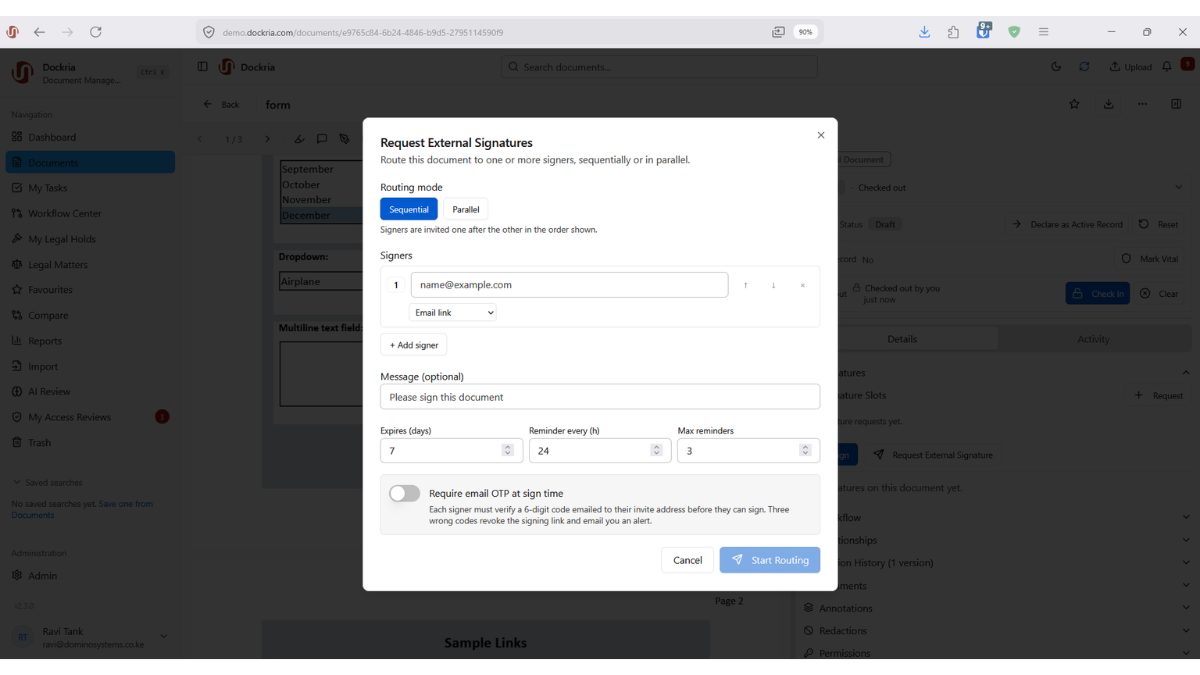Screen dimensions: 1200x675
Task: Toggle the right side panel layout icon
Action: (1176, 104)
